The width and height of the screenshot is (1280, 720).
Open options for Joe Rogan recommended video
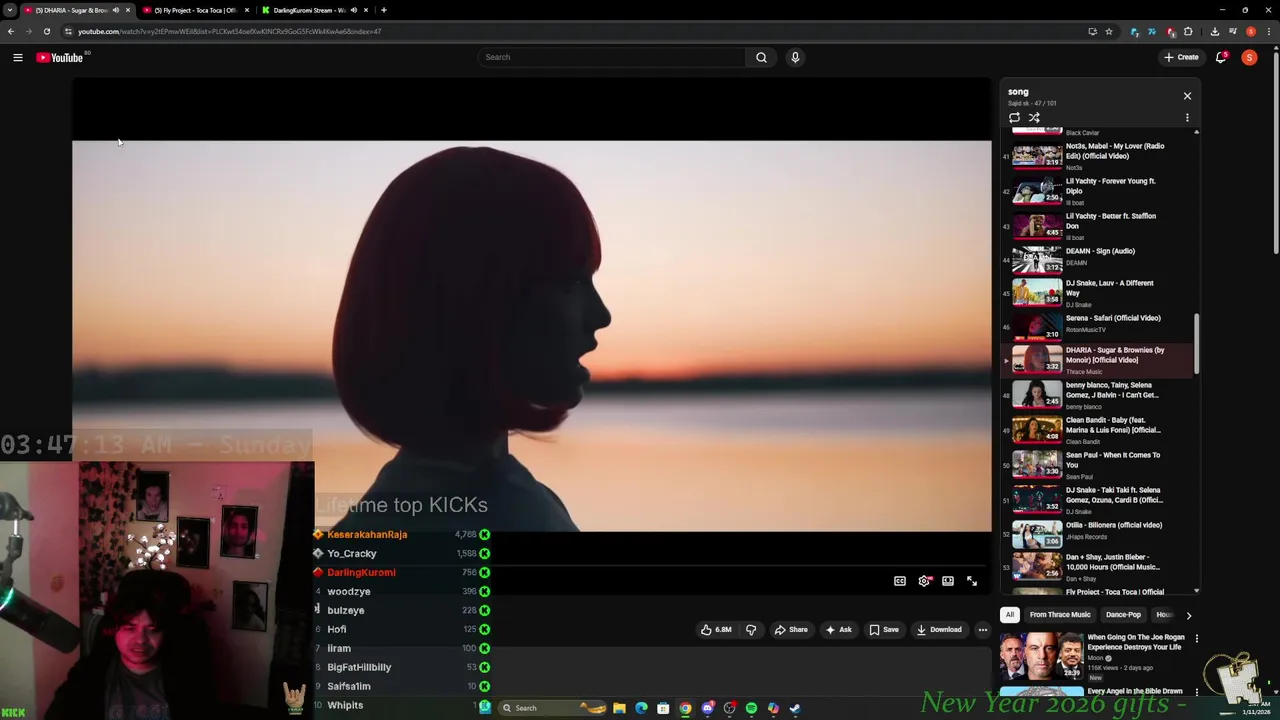[1196, 639]
